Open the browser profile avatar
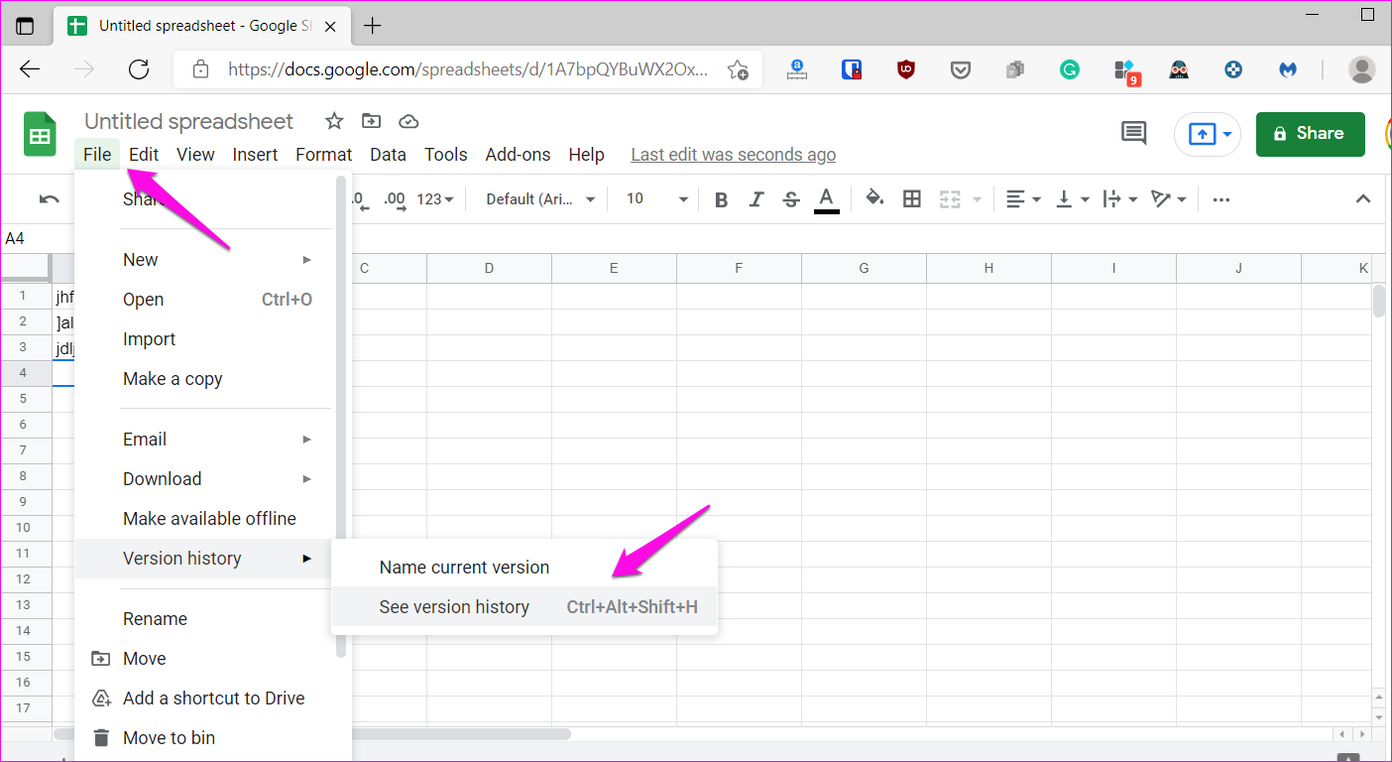The image size is (1392, 762). [x=1361, y=69]
